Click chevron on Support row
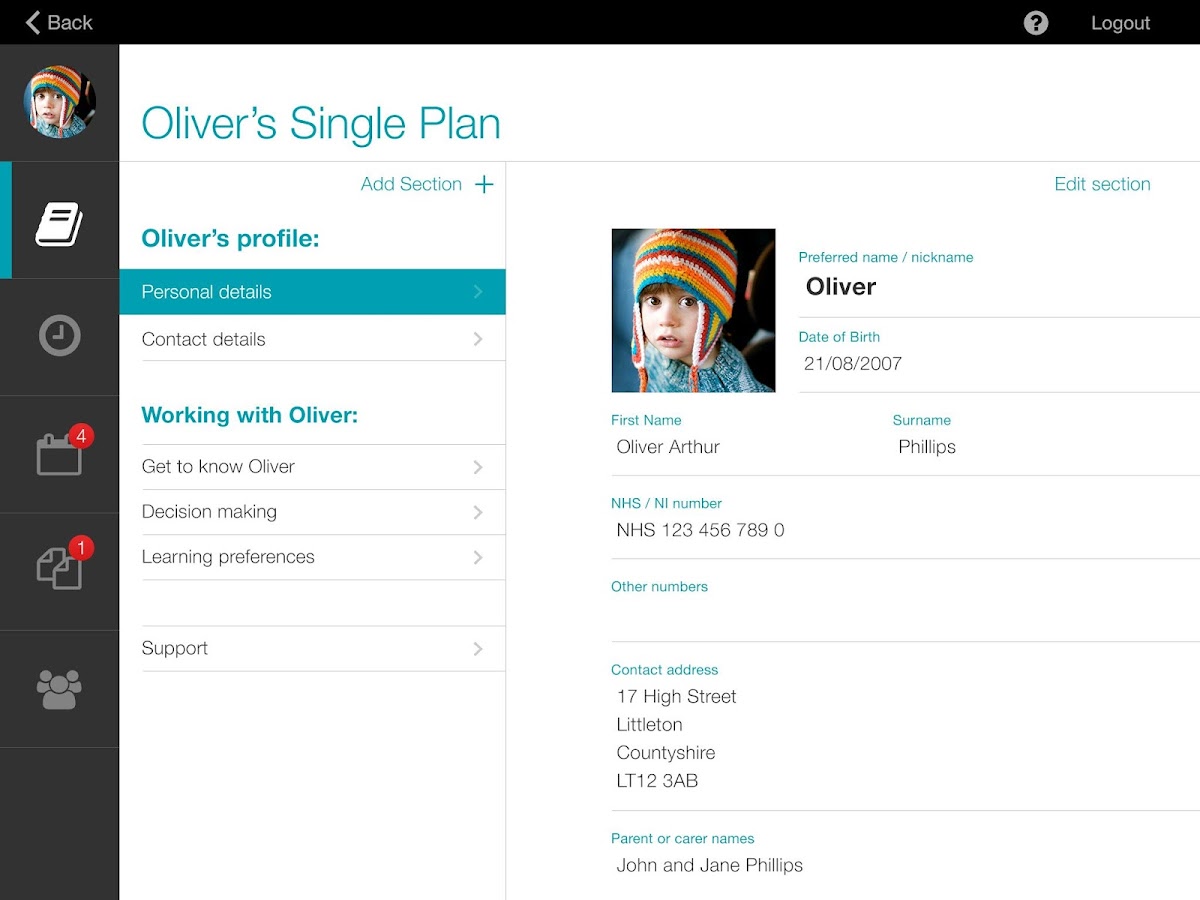 pos(478,648)
